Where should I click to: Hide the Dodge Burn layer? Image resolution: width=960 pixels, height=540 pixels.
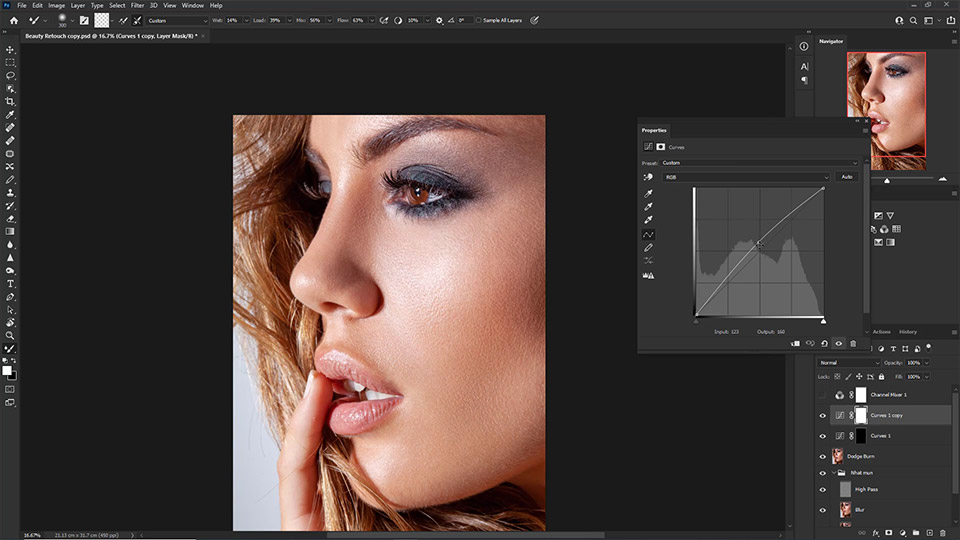[823, 456]
